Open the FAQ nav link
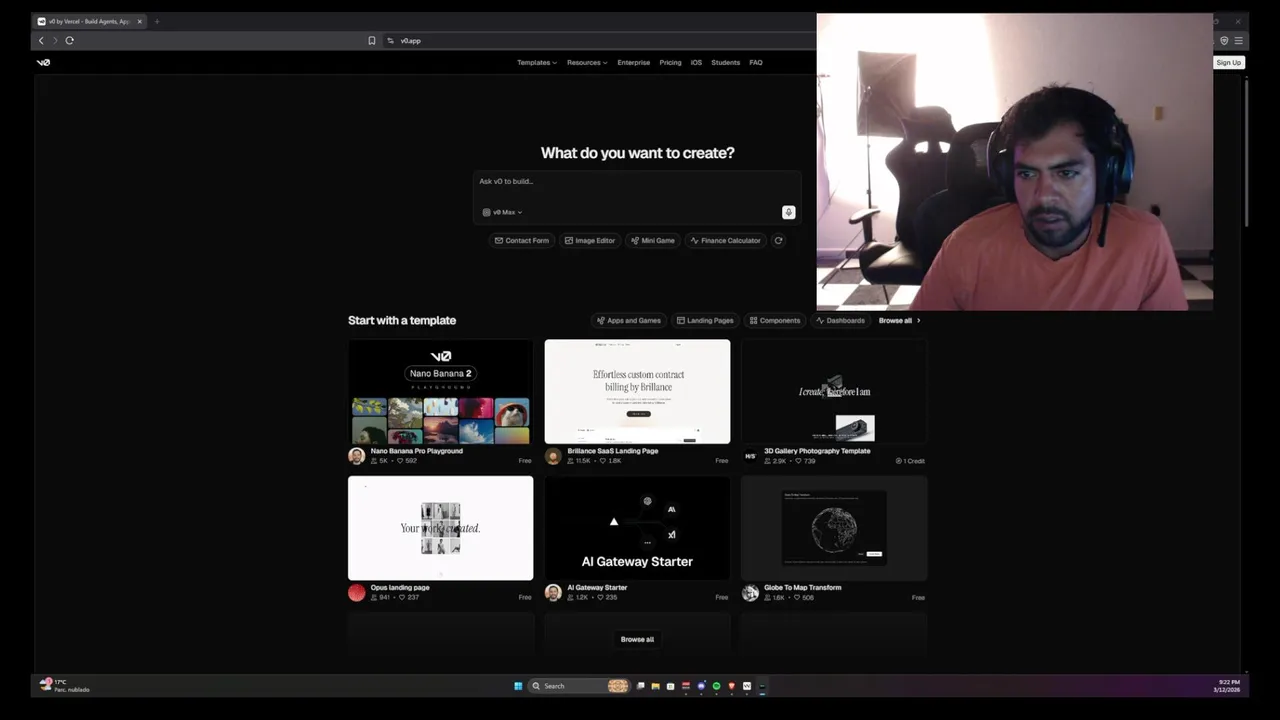Viewport: 1280px width, 720px height. click(x=756, y=62)
